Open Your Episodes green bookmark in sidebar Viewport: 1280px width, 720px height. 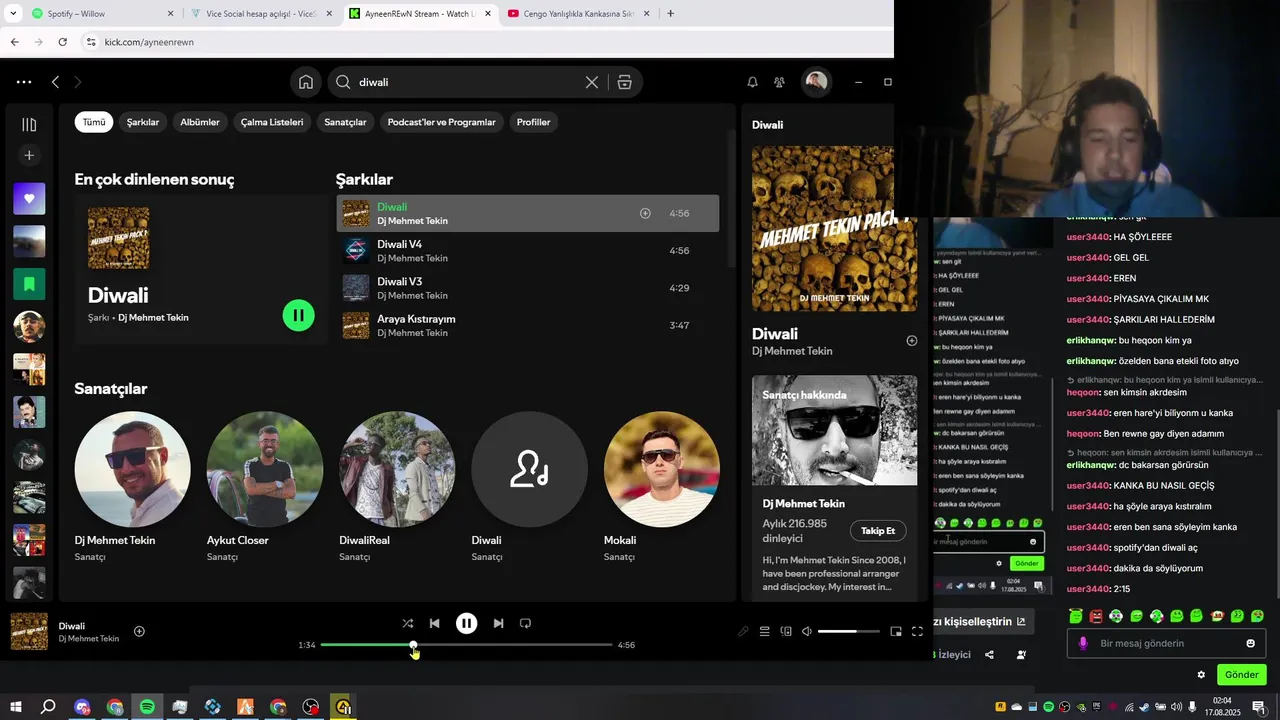pos(29,284)
